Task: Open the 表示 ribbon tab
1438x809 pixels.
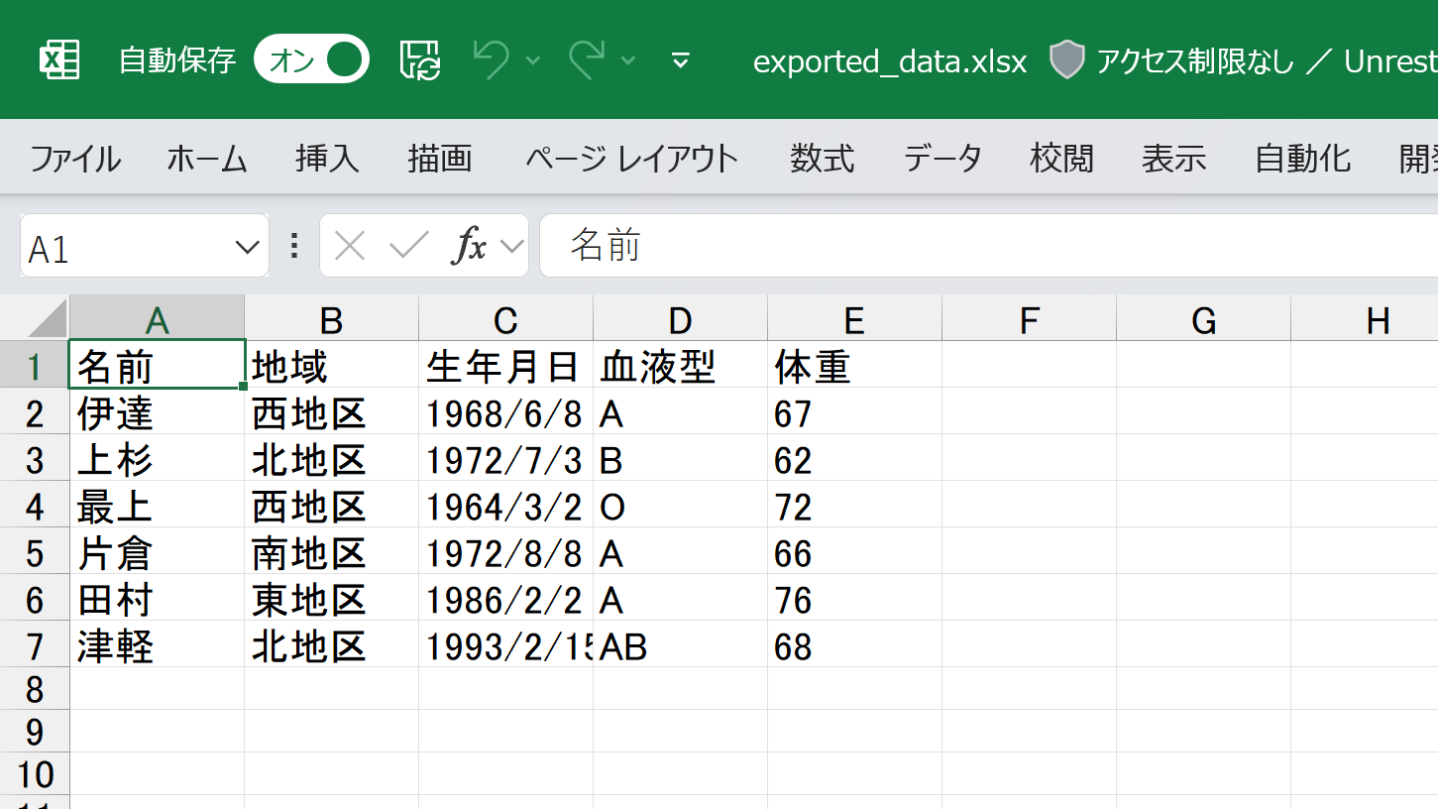Action: 1174,159
